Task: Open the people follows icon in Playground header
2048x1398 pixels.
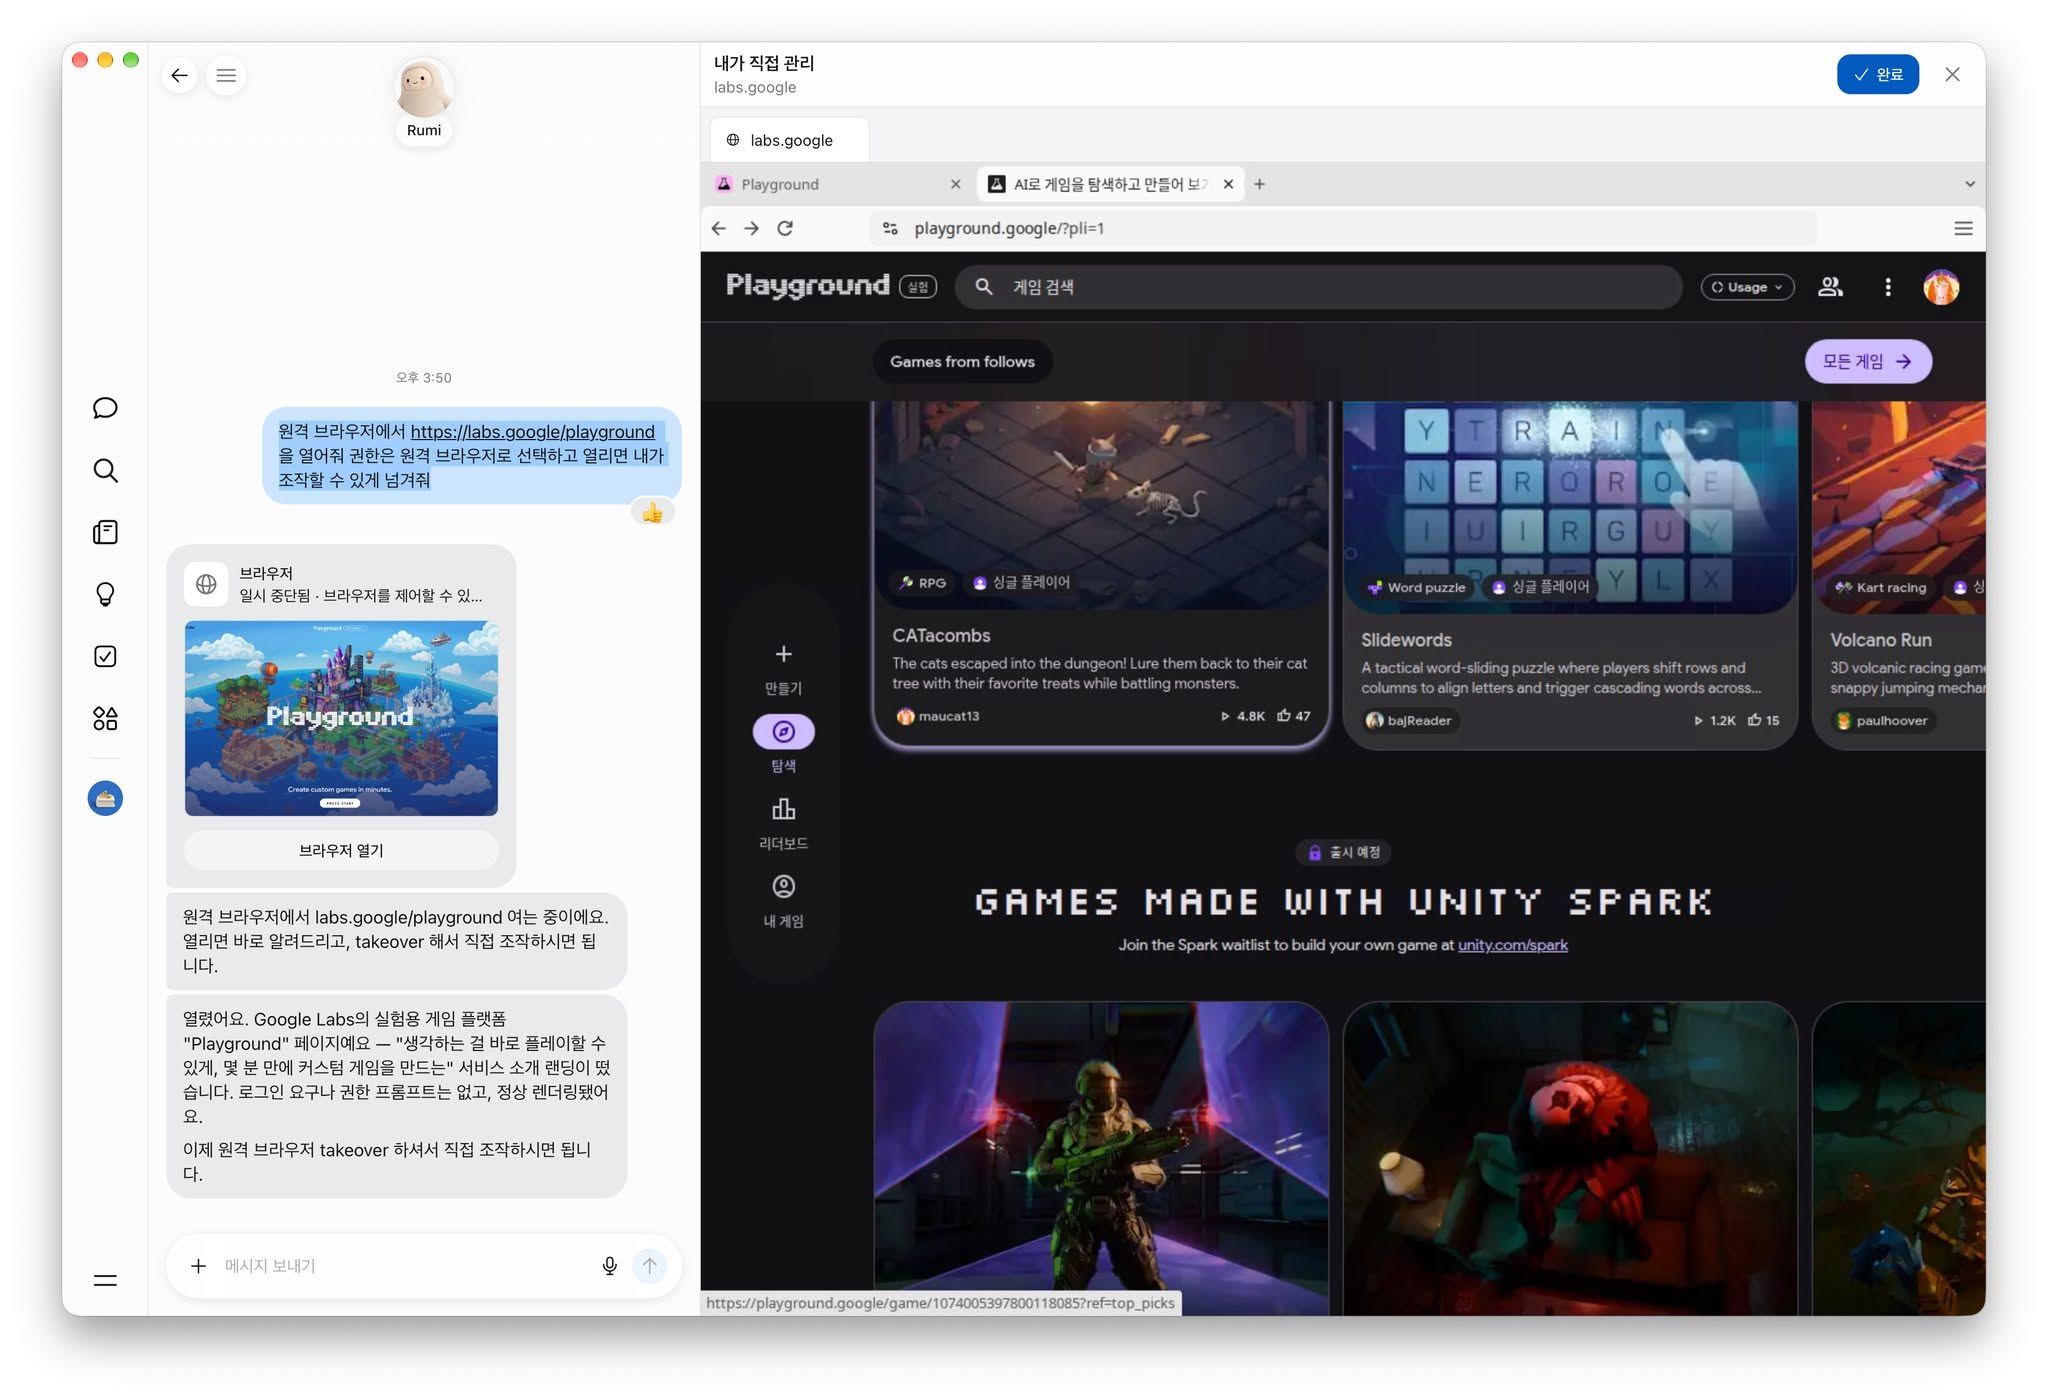Action: click(x=1830, y=287)
